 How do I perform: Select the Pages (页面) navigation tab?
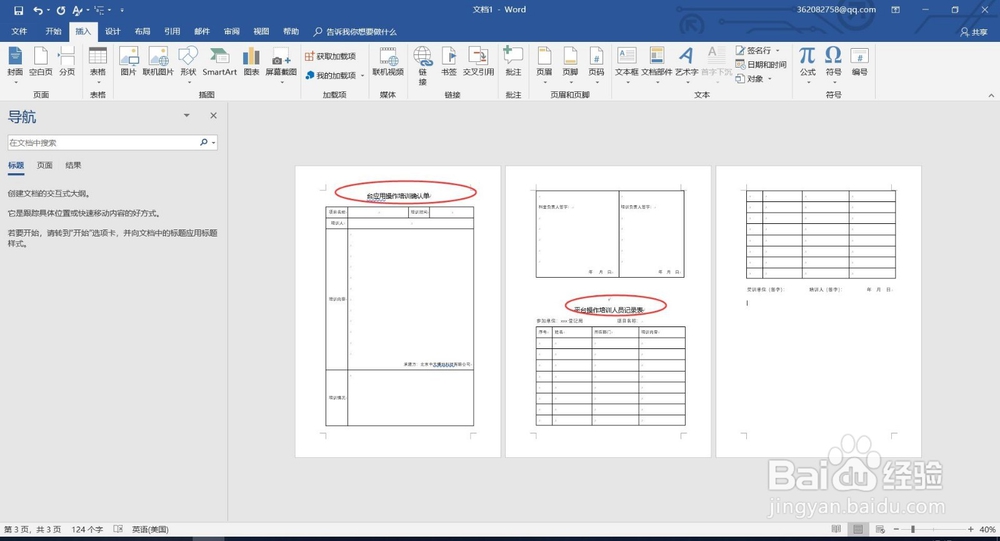coord(45,165)
